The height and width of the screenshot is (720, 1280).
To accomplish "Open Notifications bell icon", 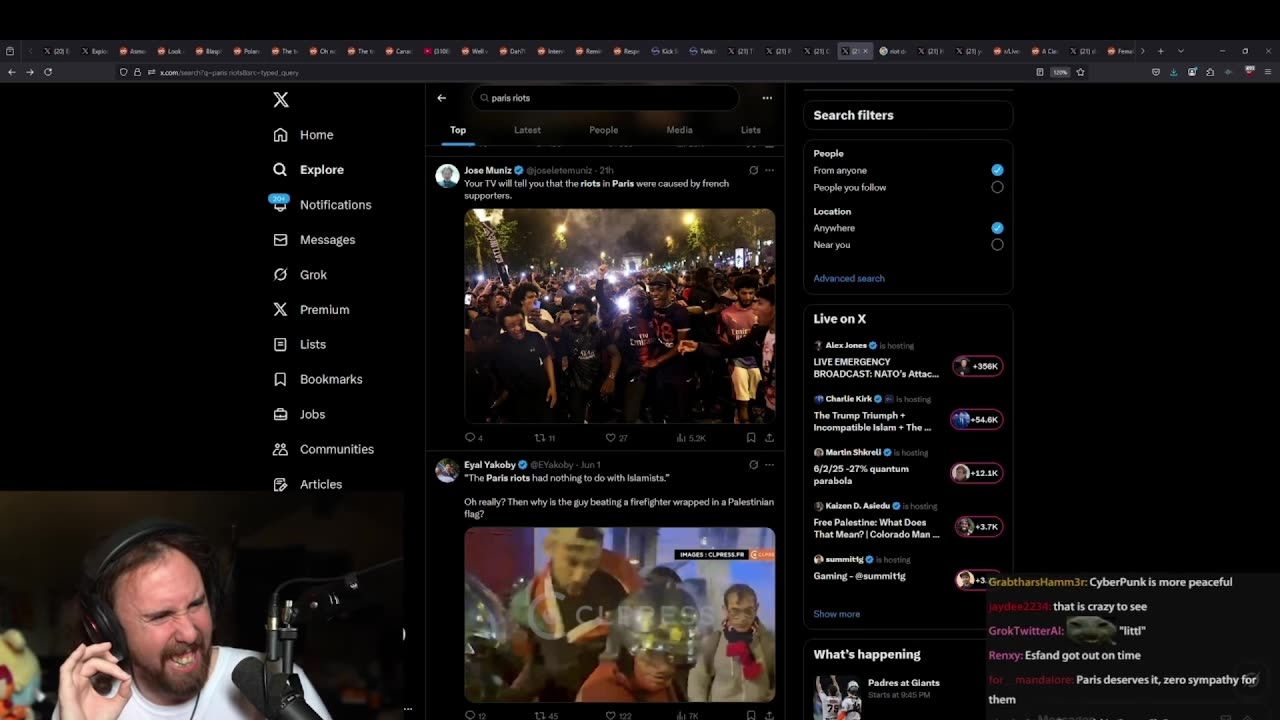I will [x=280, y=204].
